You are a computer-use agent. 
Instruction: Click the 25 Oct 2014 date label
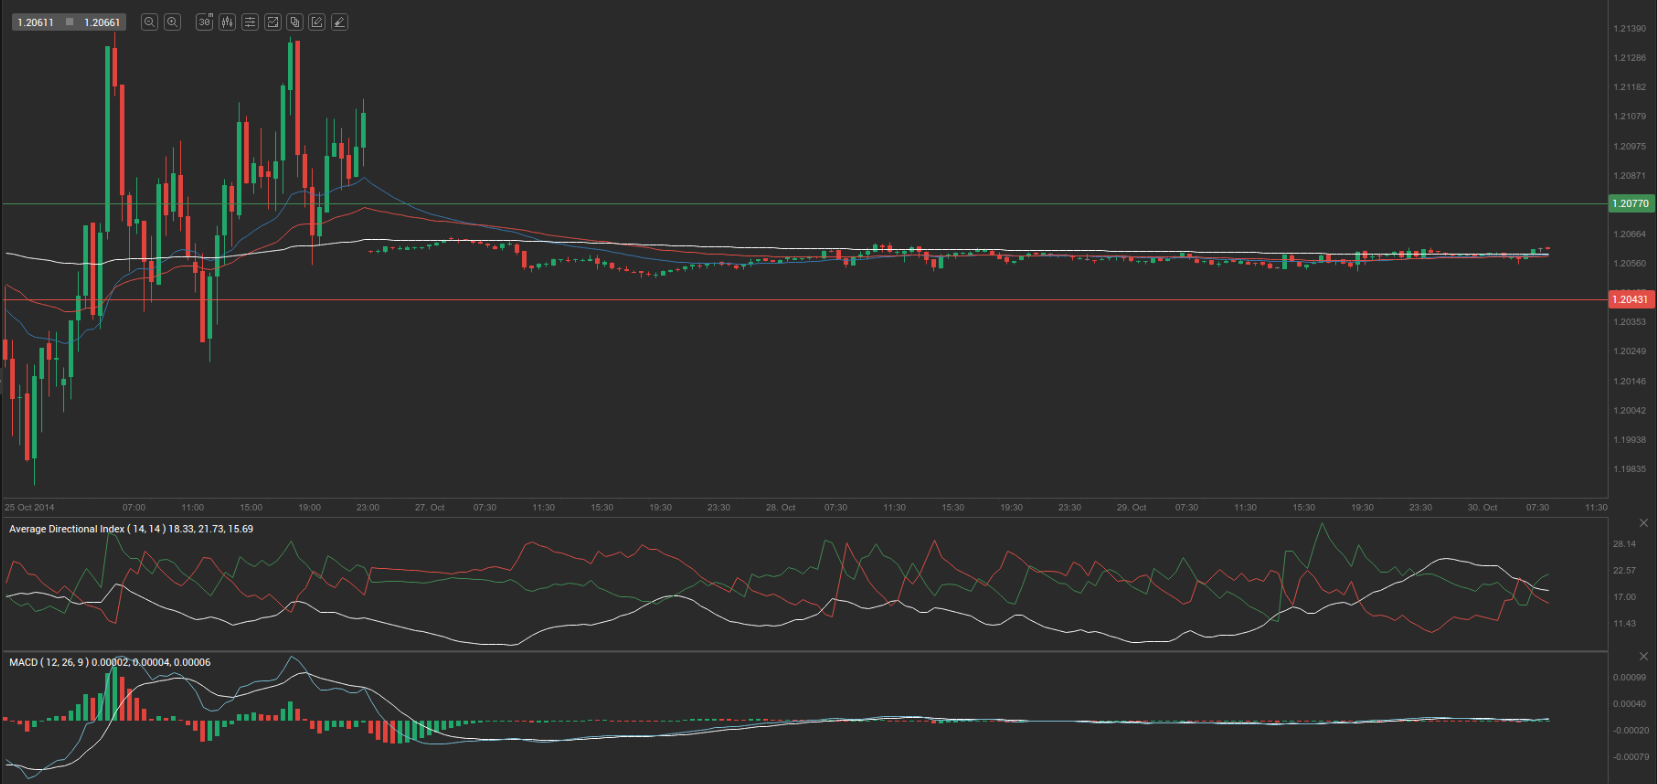tap(30, 508)
